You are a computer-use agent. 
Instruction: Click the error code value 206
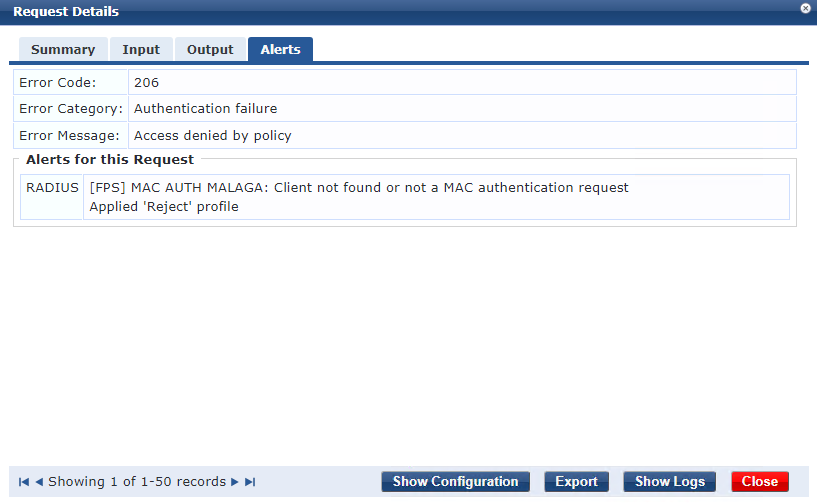(x=146, y=82)
